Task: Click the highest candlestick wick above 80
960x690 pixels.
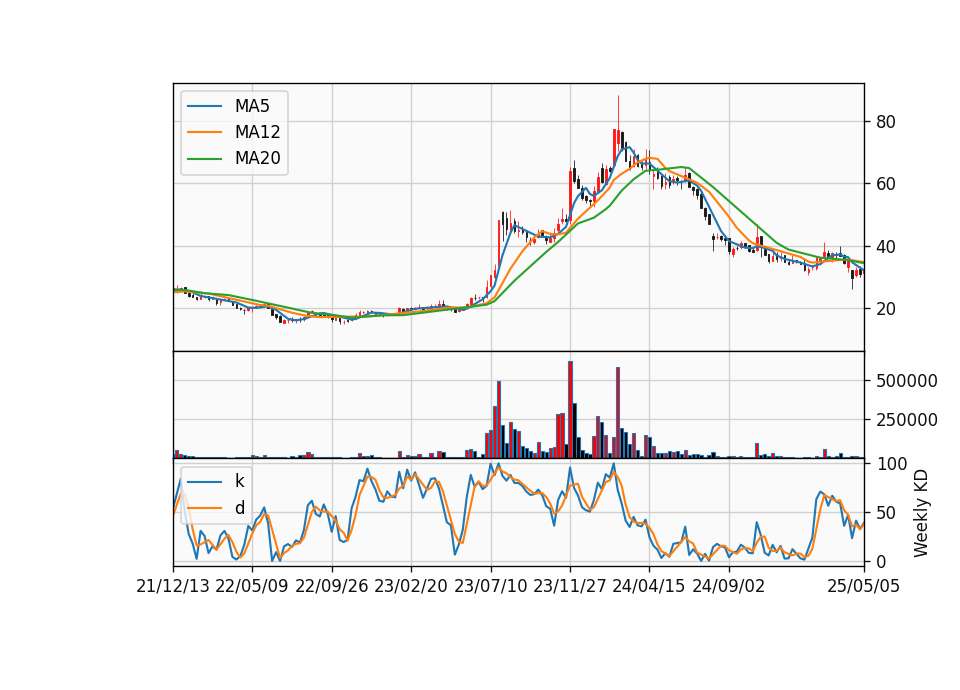Action: (618, 113)
